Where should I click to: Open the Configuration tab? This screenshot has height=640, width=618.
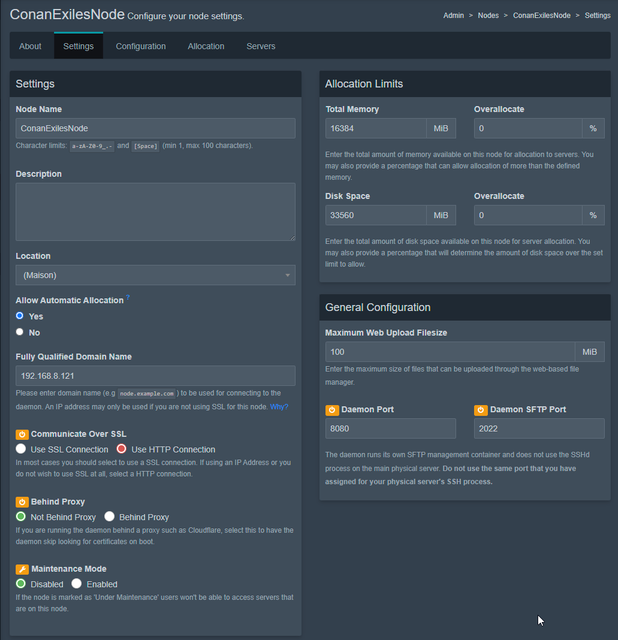141,46
